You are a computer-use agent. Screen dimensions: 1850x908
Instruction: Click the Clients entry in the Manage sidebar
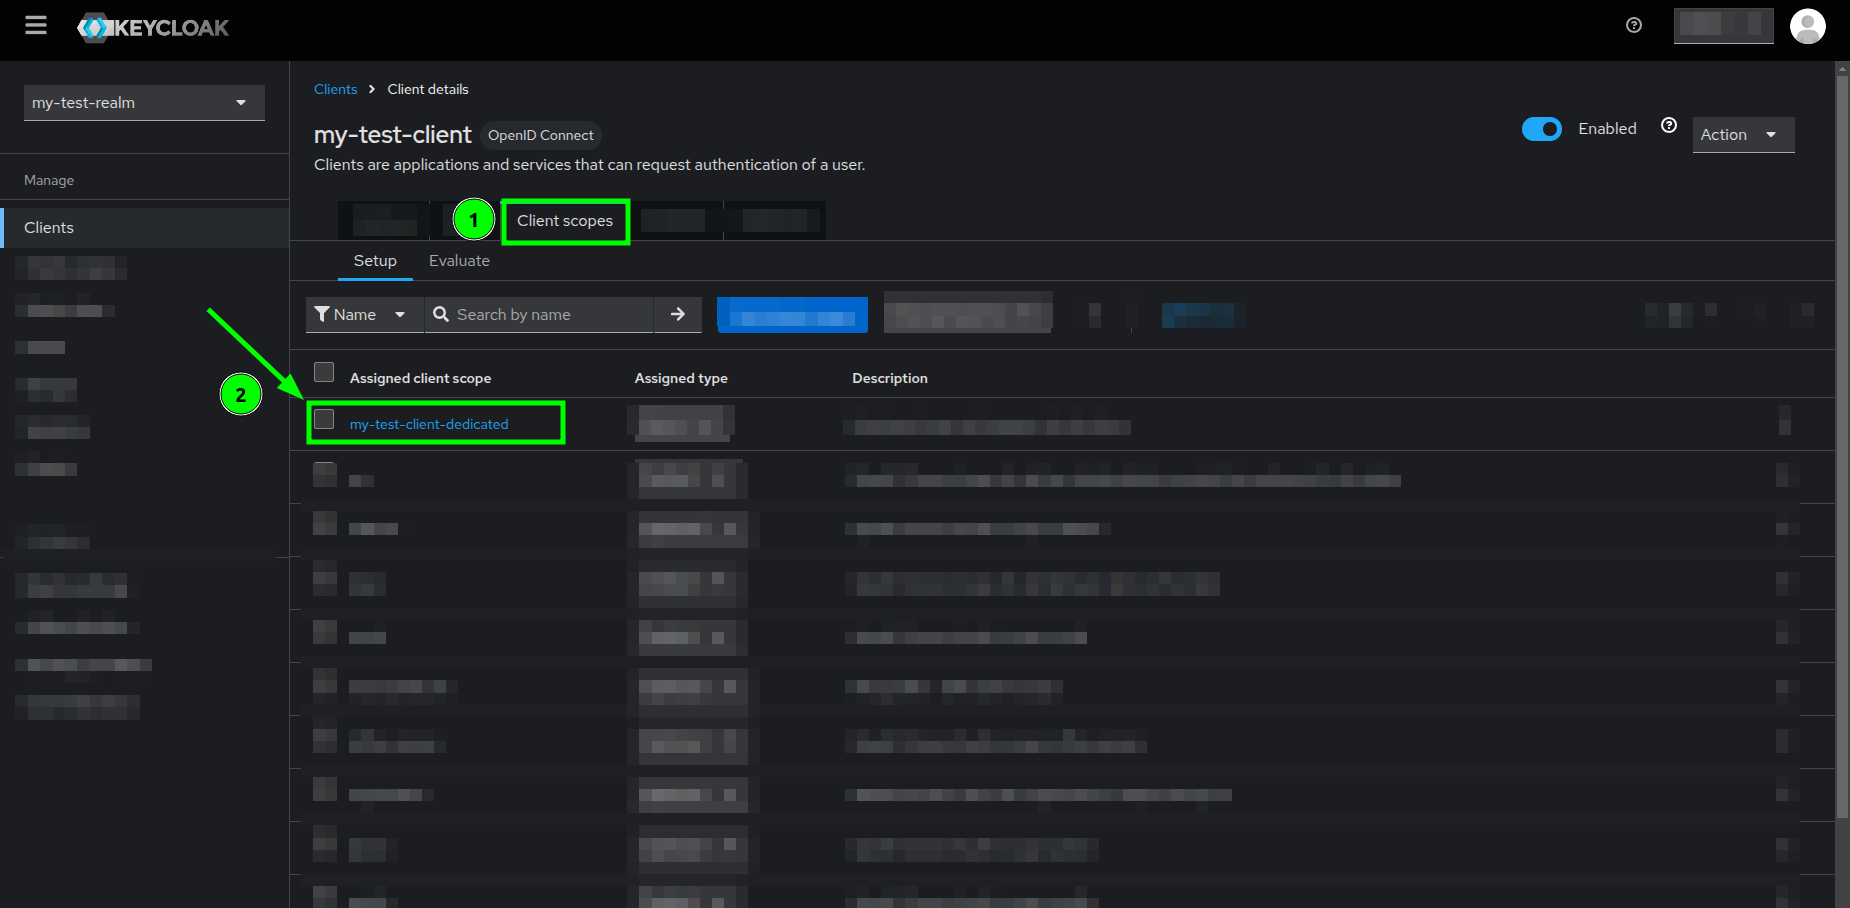48,227
